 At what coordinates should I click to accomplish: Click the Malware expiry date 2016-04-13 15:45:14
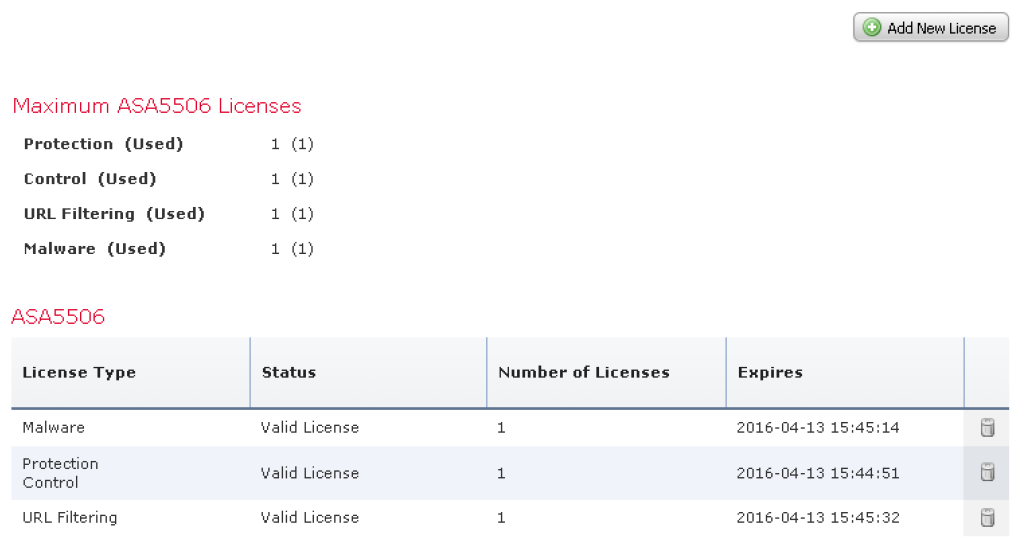(x=818, y=428)
